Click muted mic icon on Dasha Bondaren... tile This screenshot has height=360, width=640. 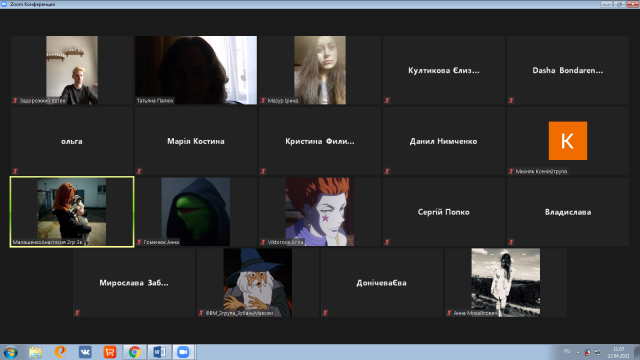tap(511, 100)
